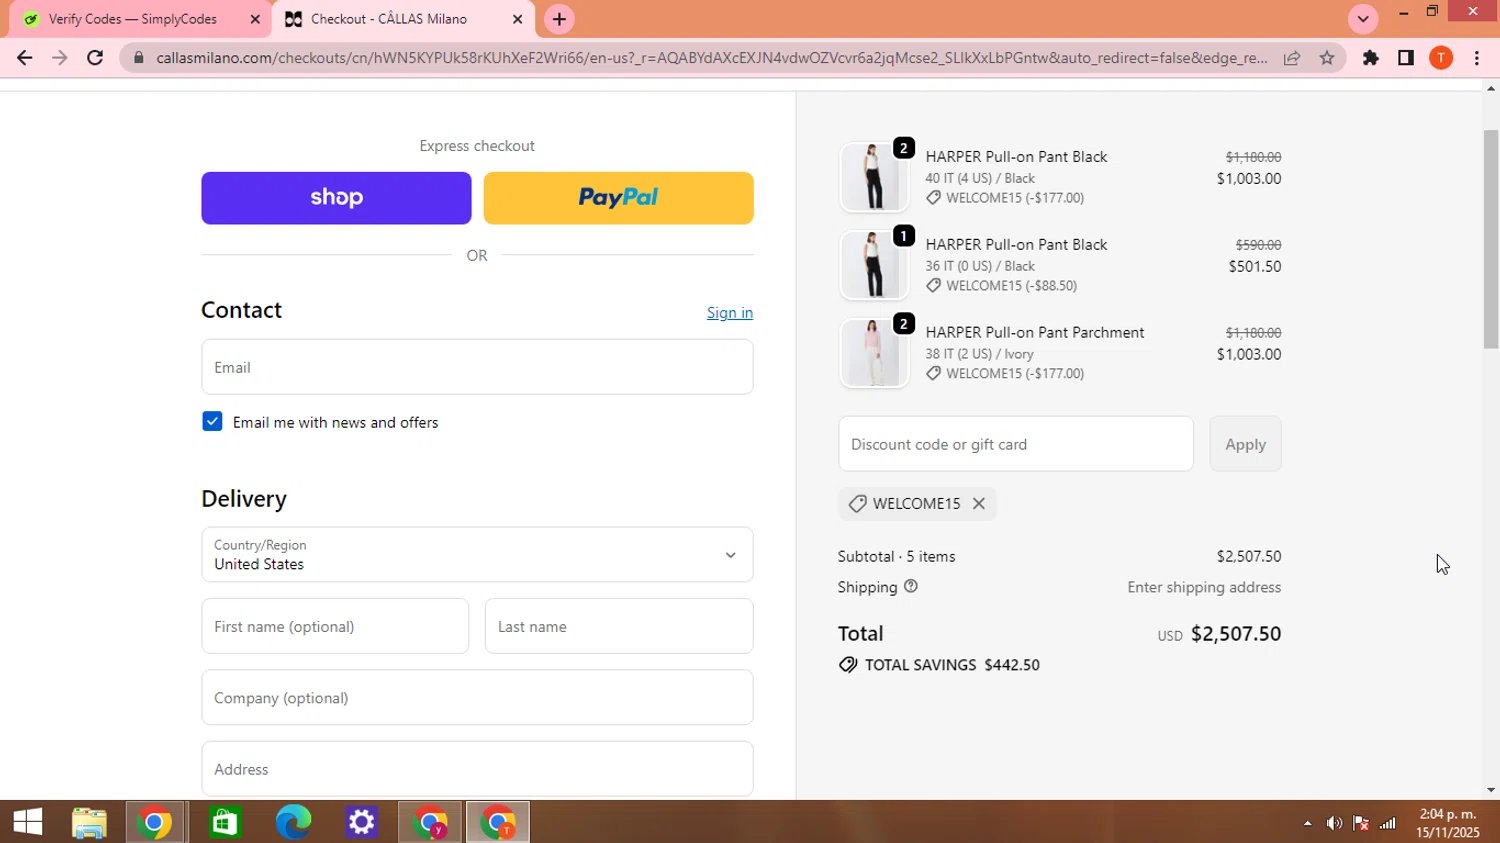Close the Checkout - CÄLLAS Milano tab
This screenshot has width=1500, height=843.
(x=517, y=19)
